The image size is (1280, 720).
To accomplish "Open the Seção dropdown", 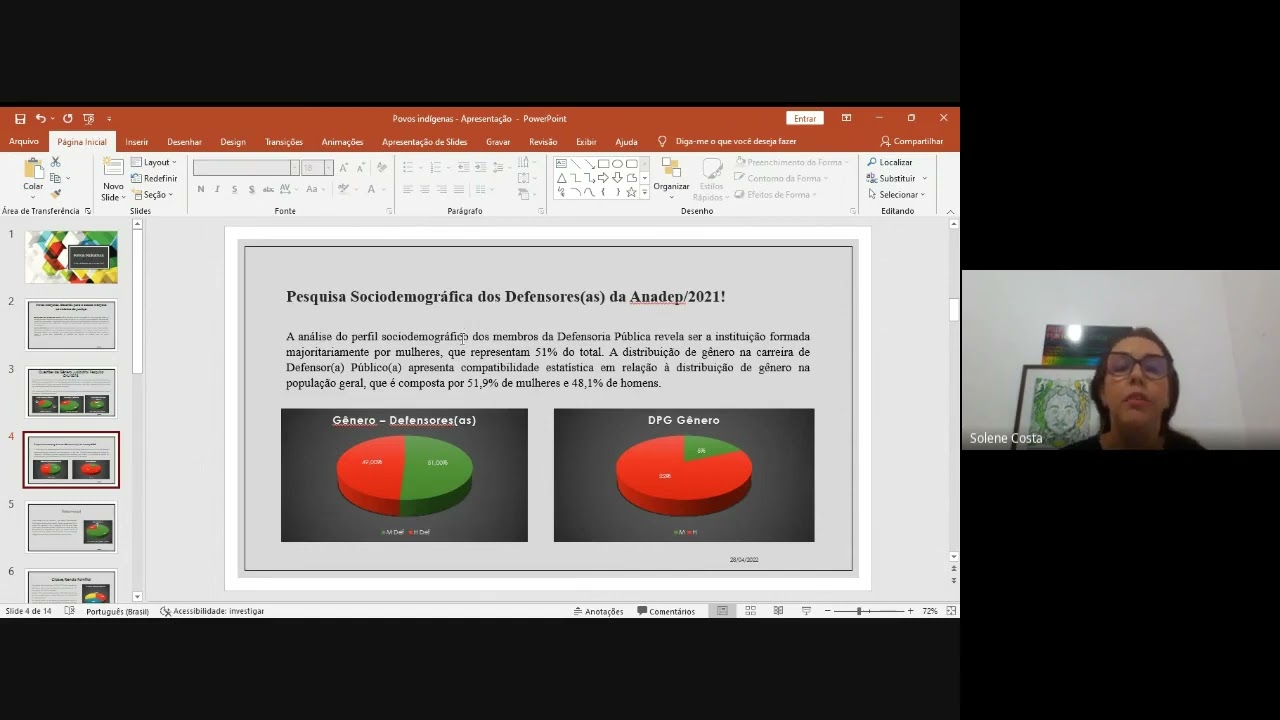I will (x=152, y=194).
